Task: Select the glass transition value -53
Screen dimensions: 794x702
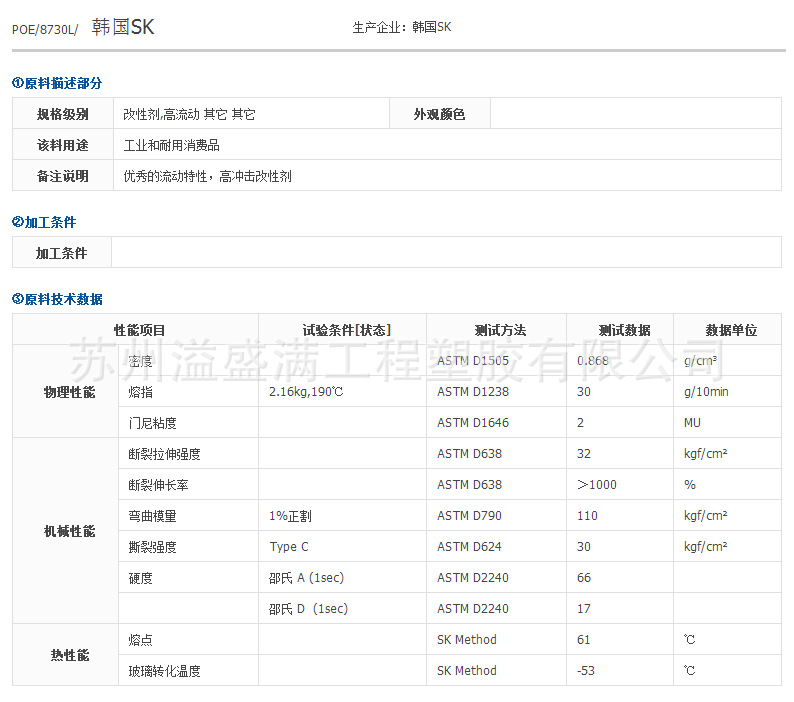Action: (x=585, y=671)
